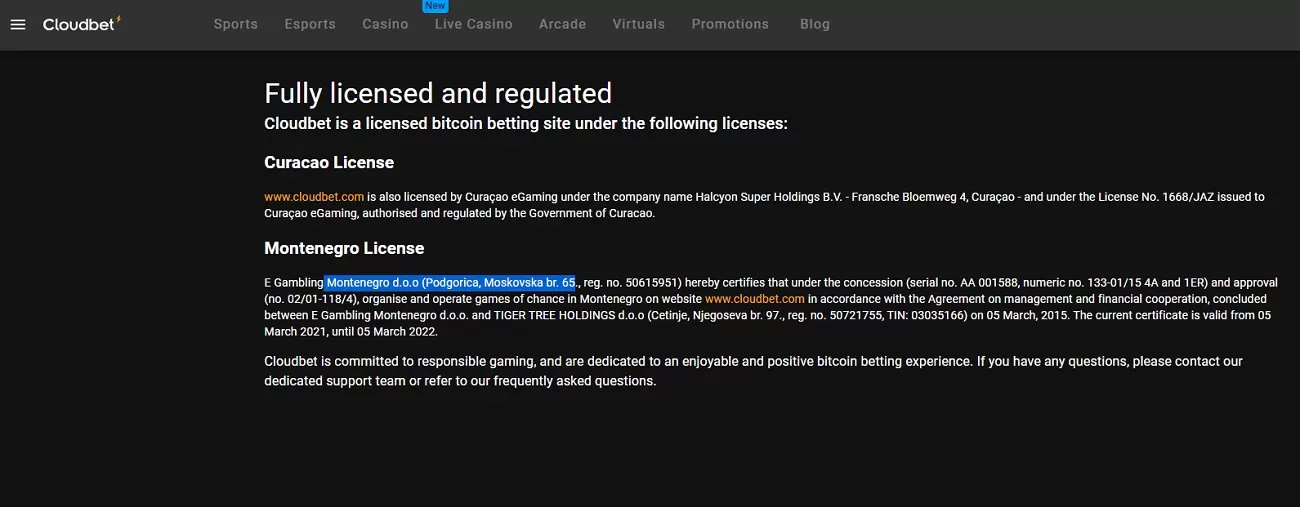Click the text 'dedicated support team'
This screenshot has width=1300, height=507.
tap(335, 381)
